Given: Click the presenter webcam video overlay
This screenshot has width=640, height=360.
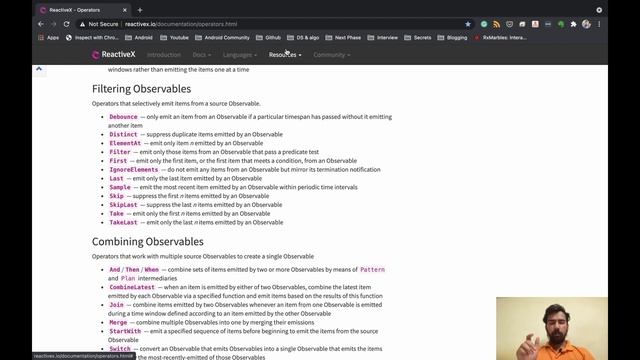Looking at the screenshot, I should (x=552, y=329).
